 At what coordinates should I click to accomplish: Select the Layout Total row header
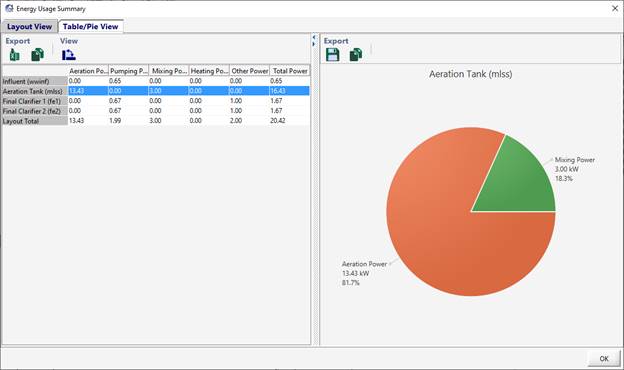35,121
